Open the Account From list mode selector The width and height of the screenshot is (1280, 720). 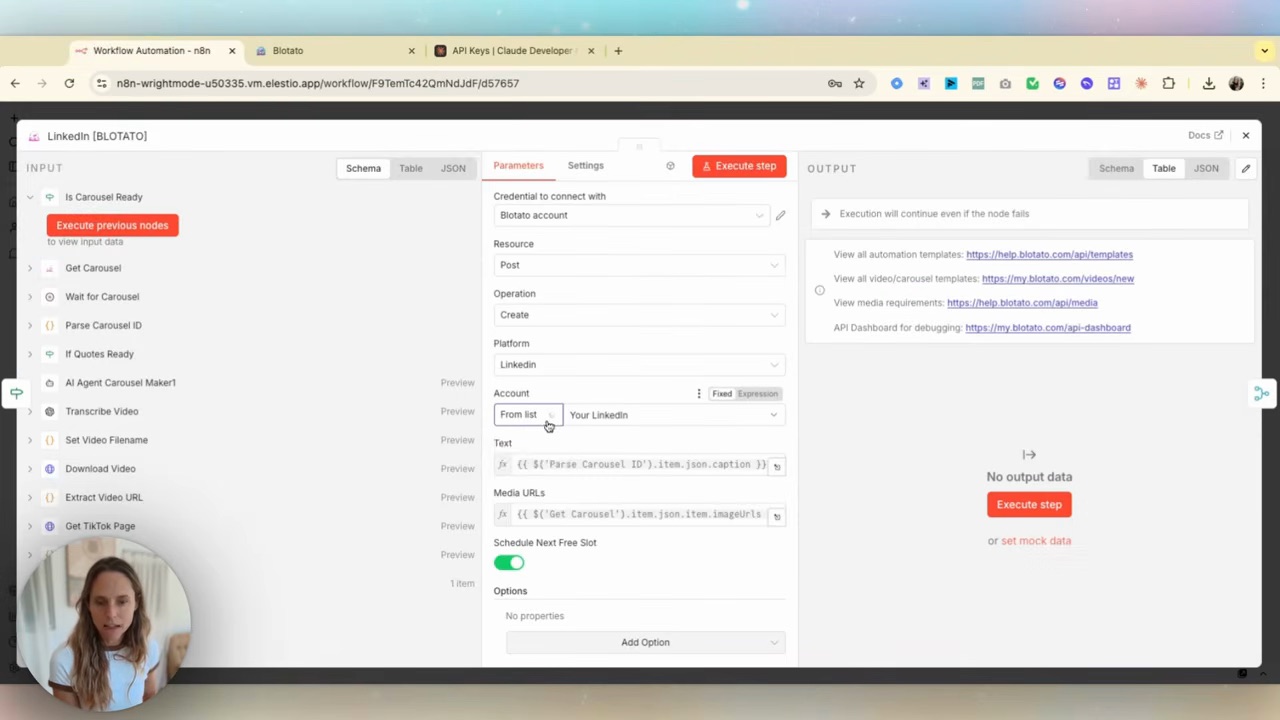click(528, 415)
